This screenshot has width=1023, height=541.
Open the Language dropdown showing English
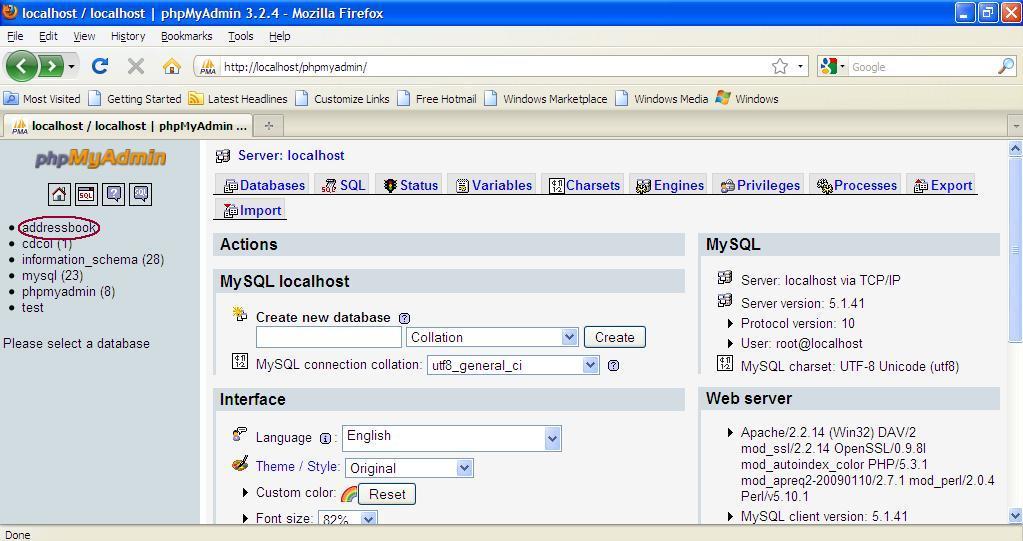tap(451, 439)
